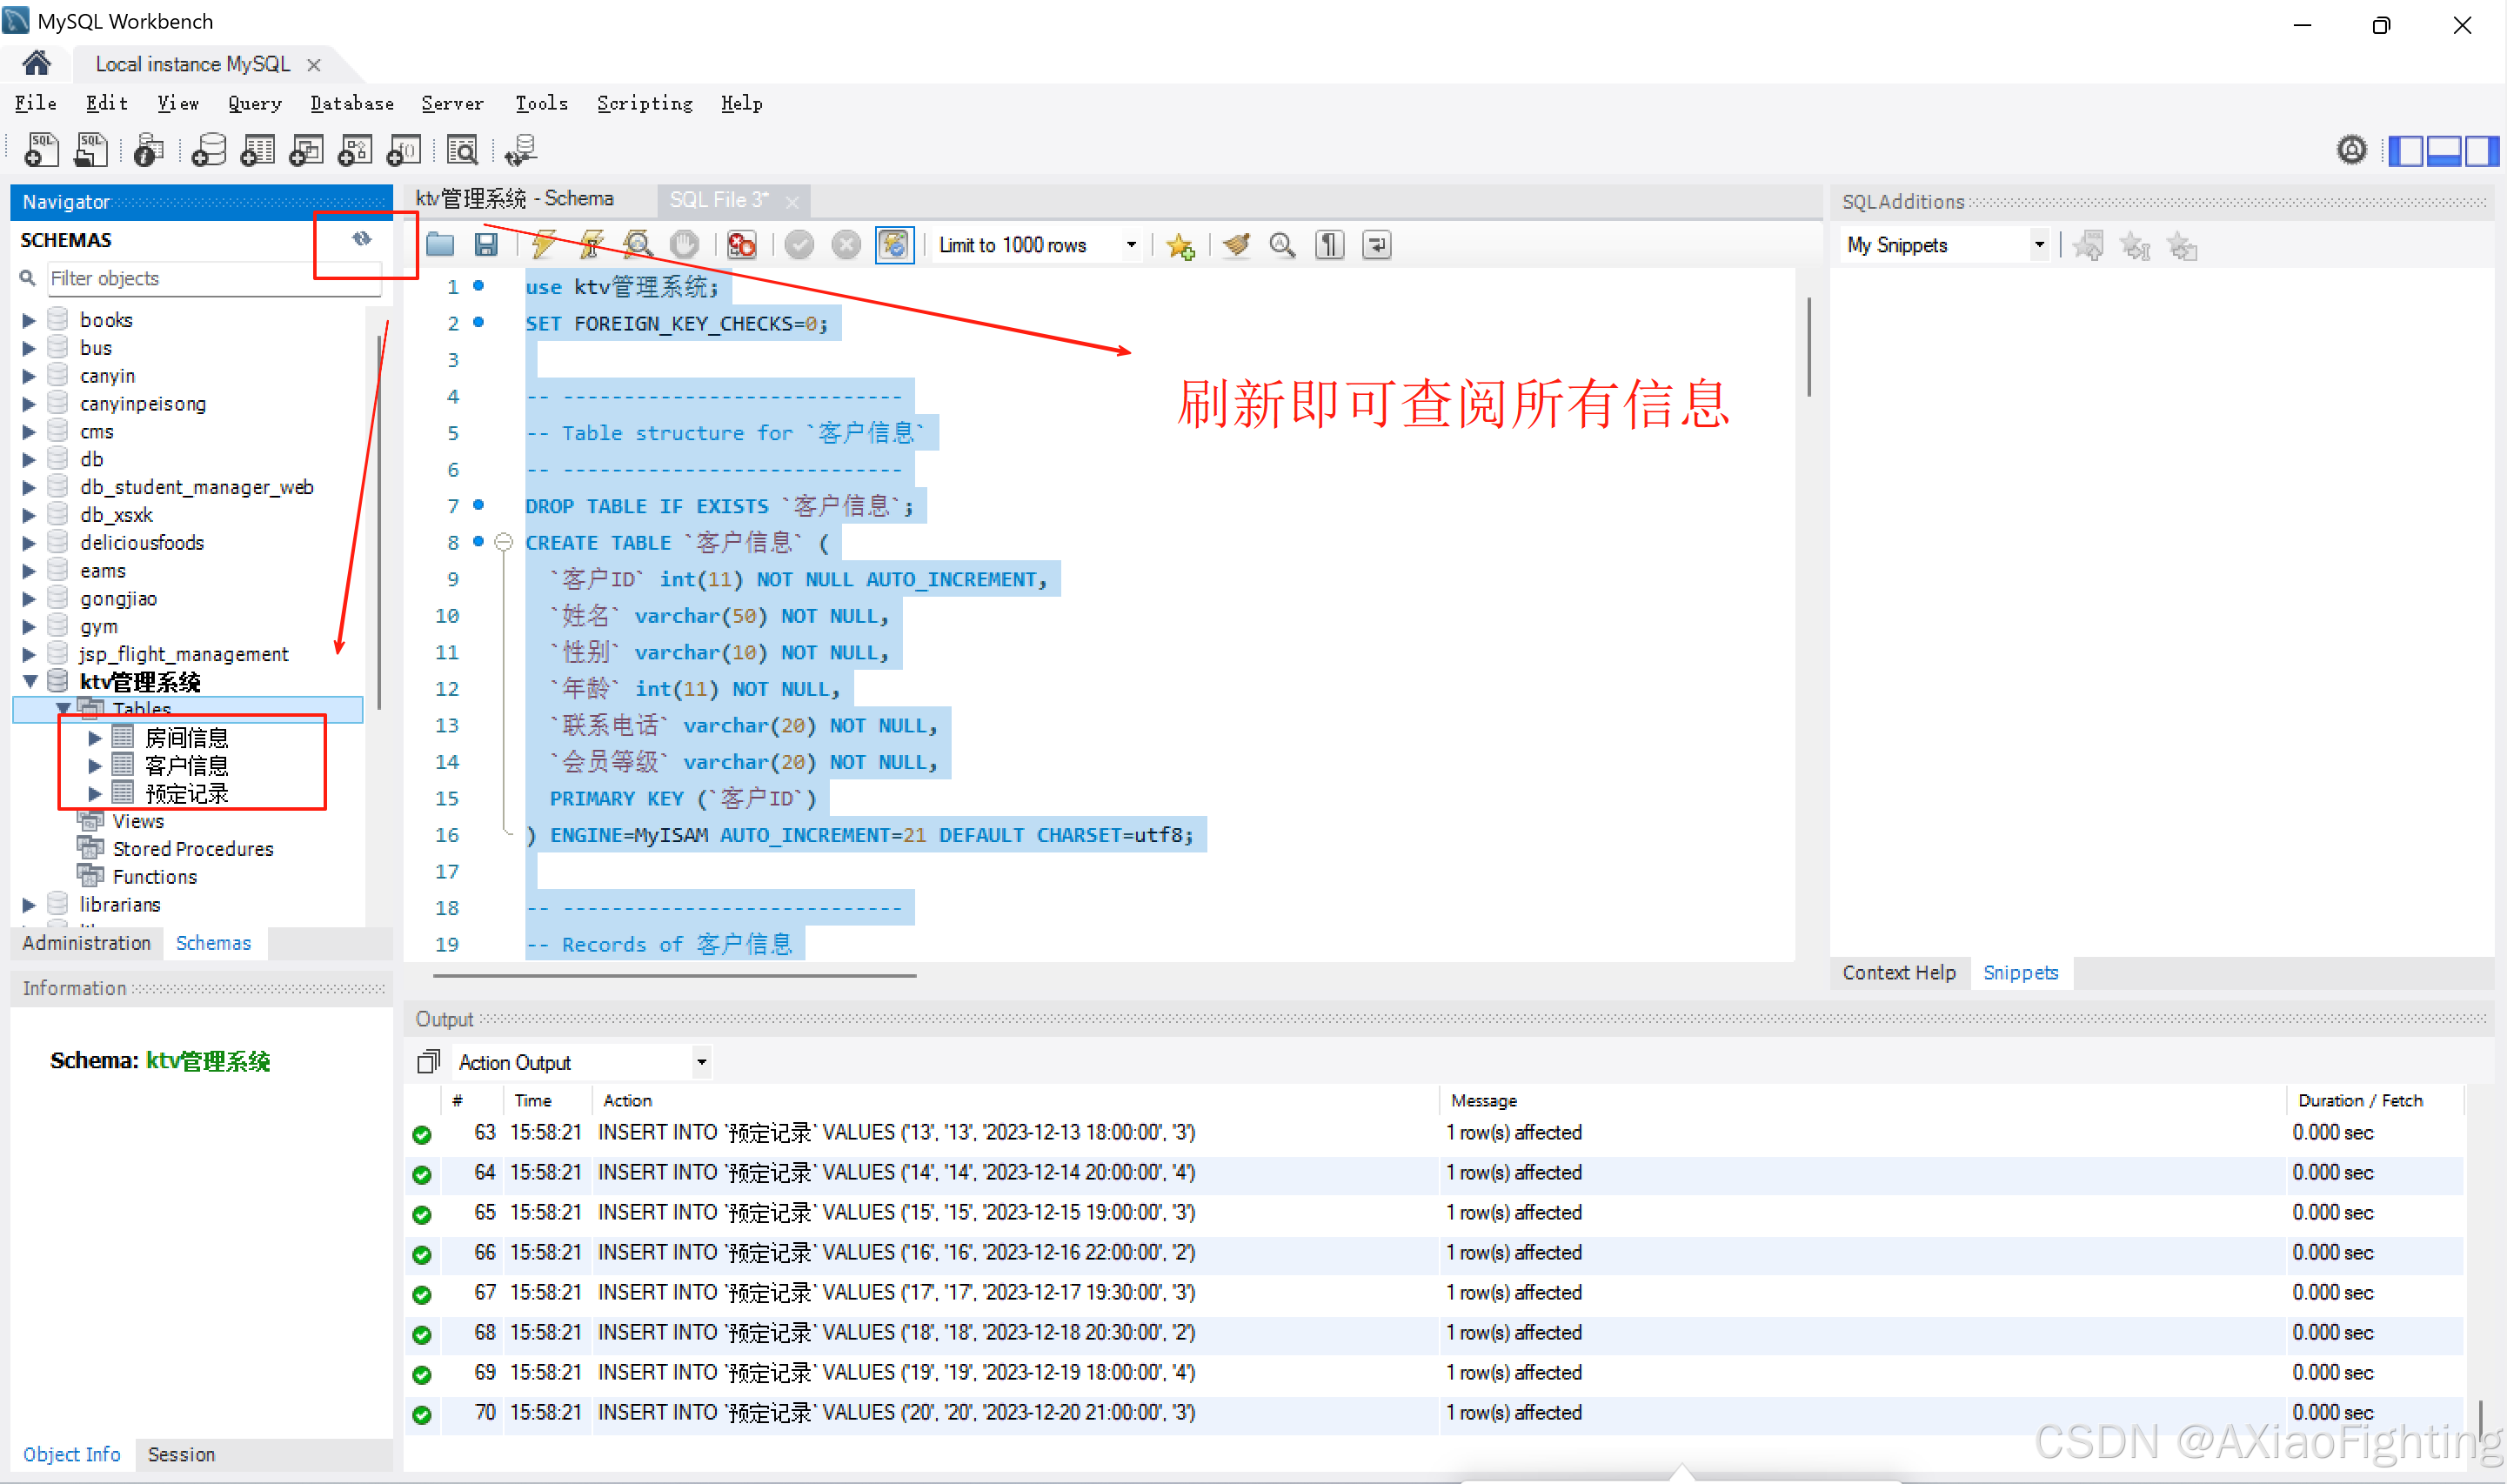This screenshot has height=1484, width=2507.
Task: Click the Context Help tab link
Action: click(1898, 972)
